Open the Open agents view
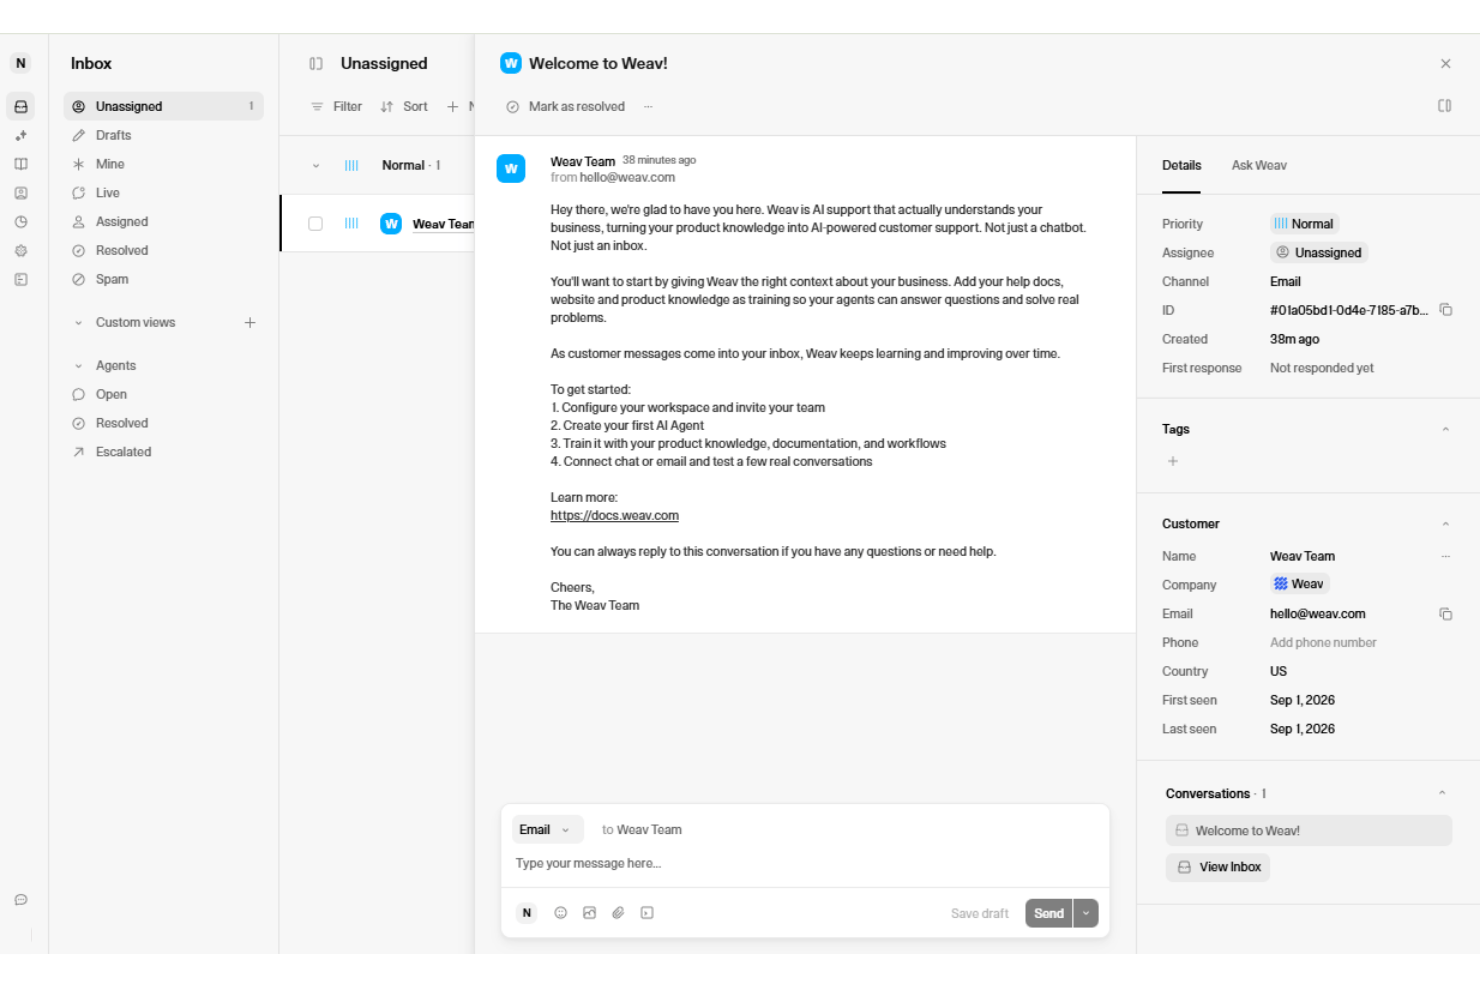This screenshot has height=987, width=1480. 164,395
